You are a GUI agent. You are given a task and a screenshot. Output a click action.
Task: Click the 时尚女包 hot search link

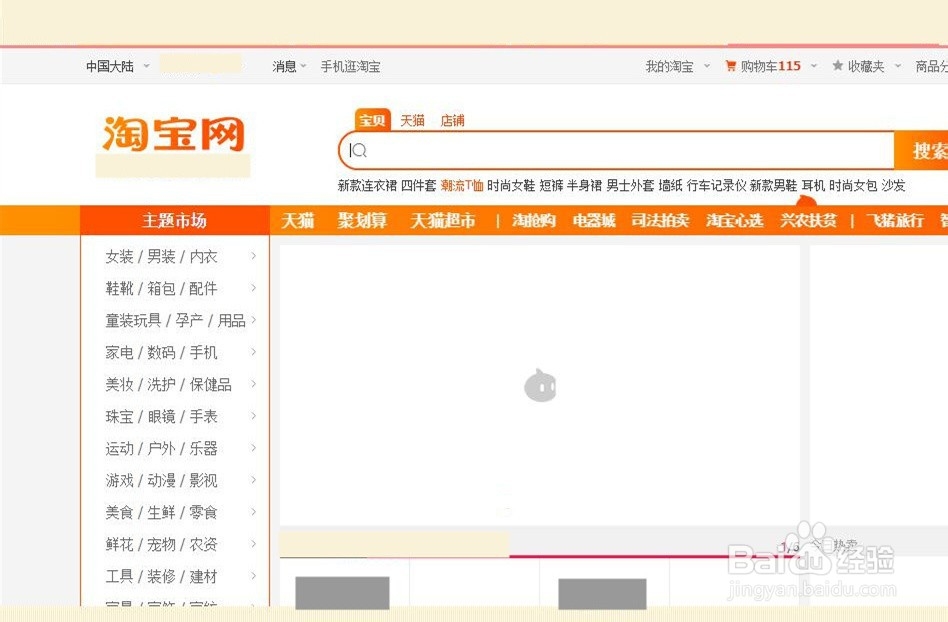853,186
